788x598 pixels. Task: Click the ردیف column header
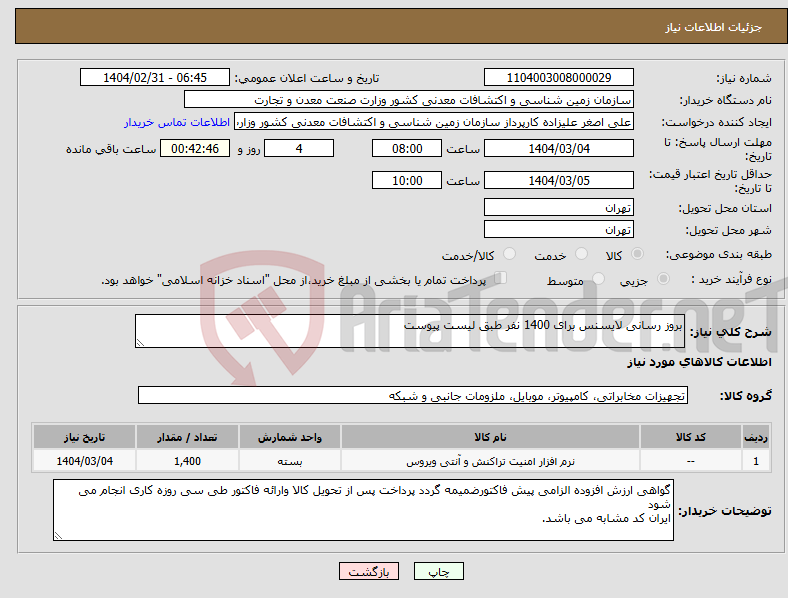click(756, 437)
